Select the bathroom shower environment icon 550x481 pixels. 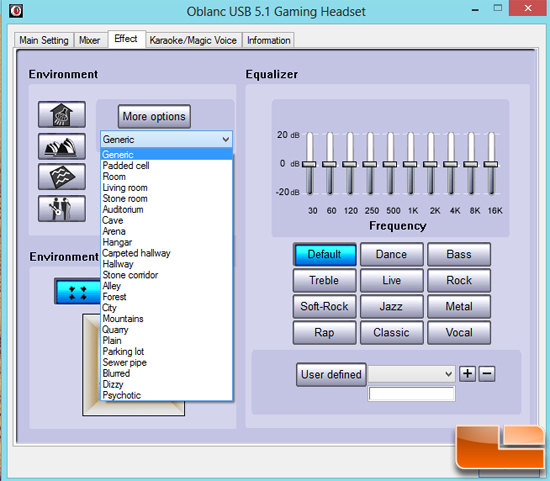[62, 114]
